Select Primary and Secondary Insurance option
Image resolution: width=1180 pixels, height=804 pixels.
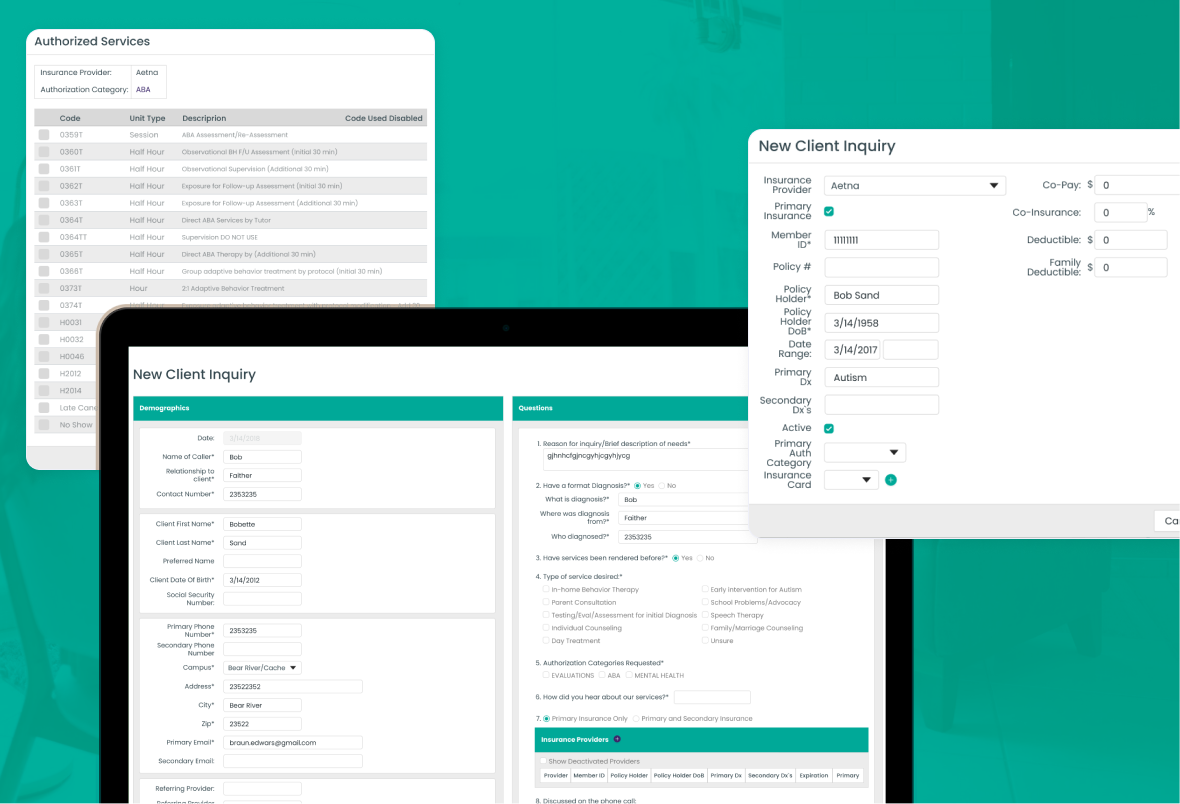(x=636, y=718)
